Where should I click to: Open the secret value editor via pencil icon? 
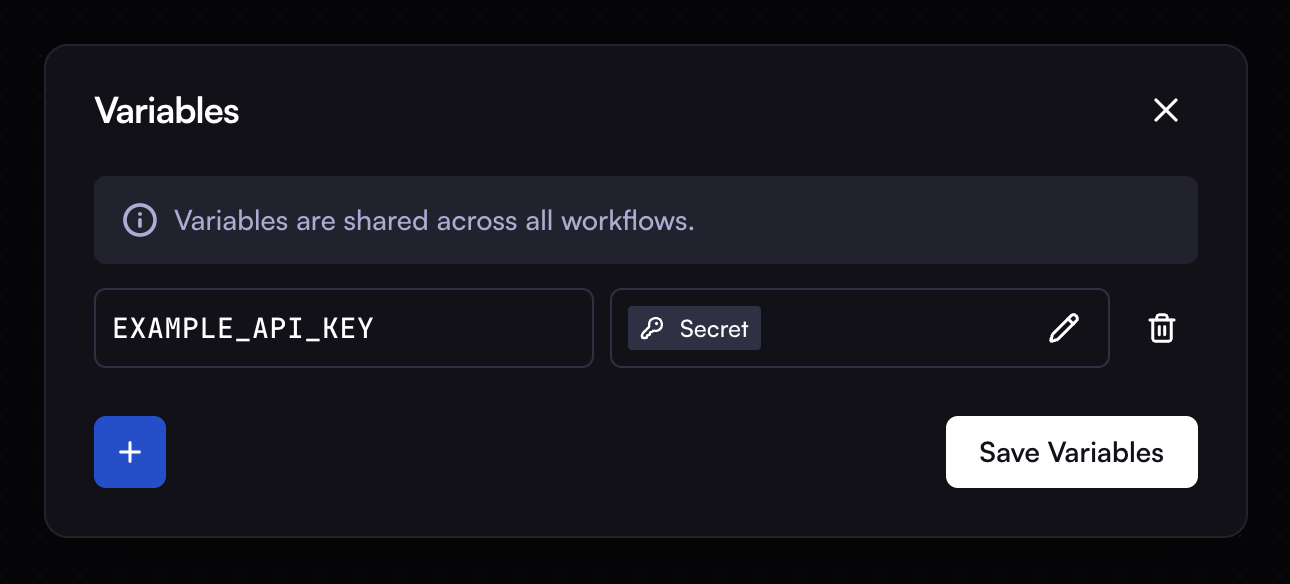[1064, 328]
